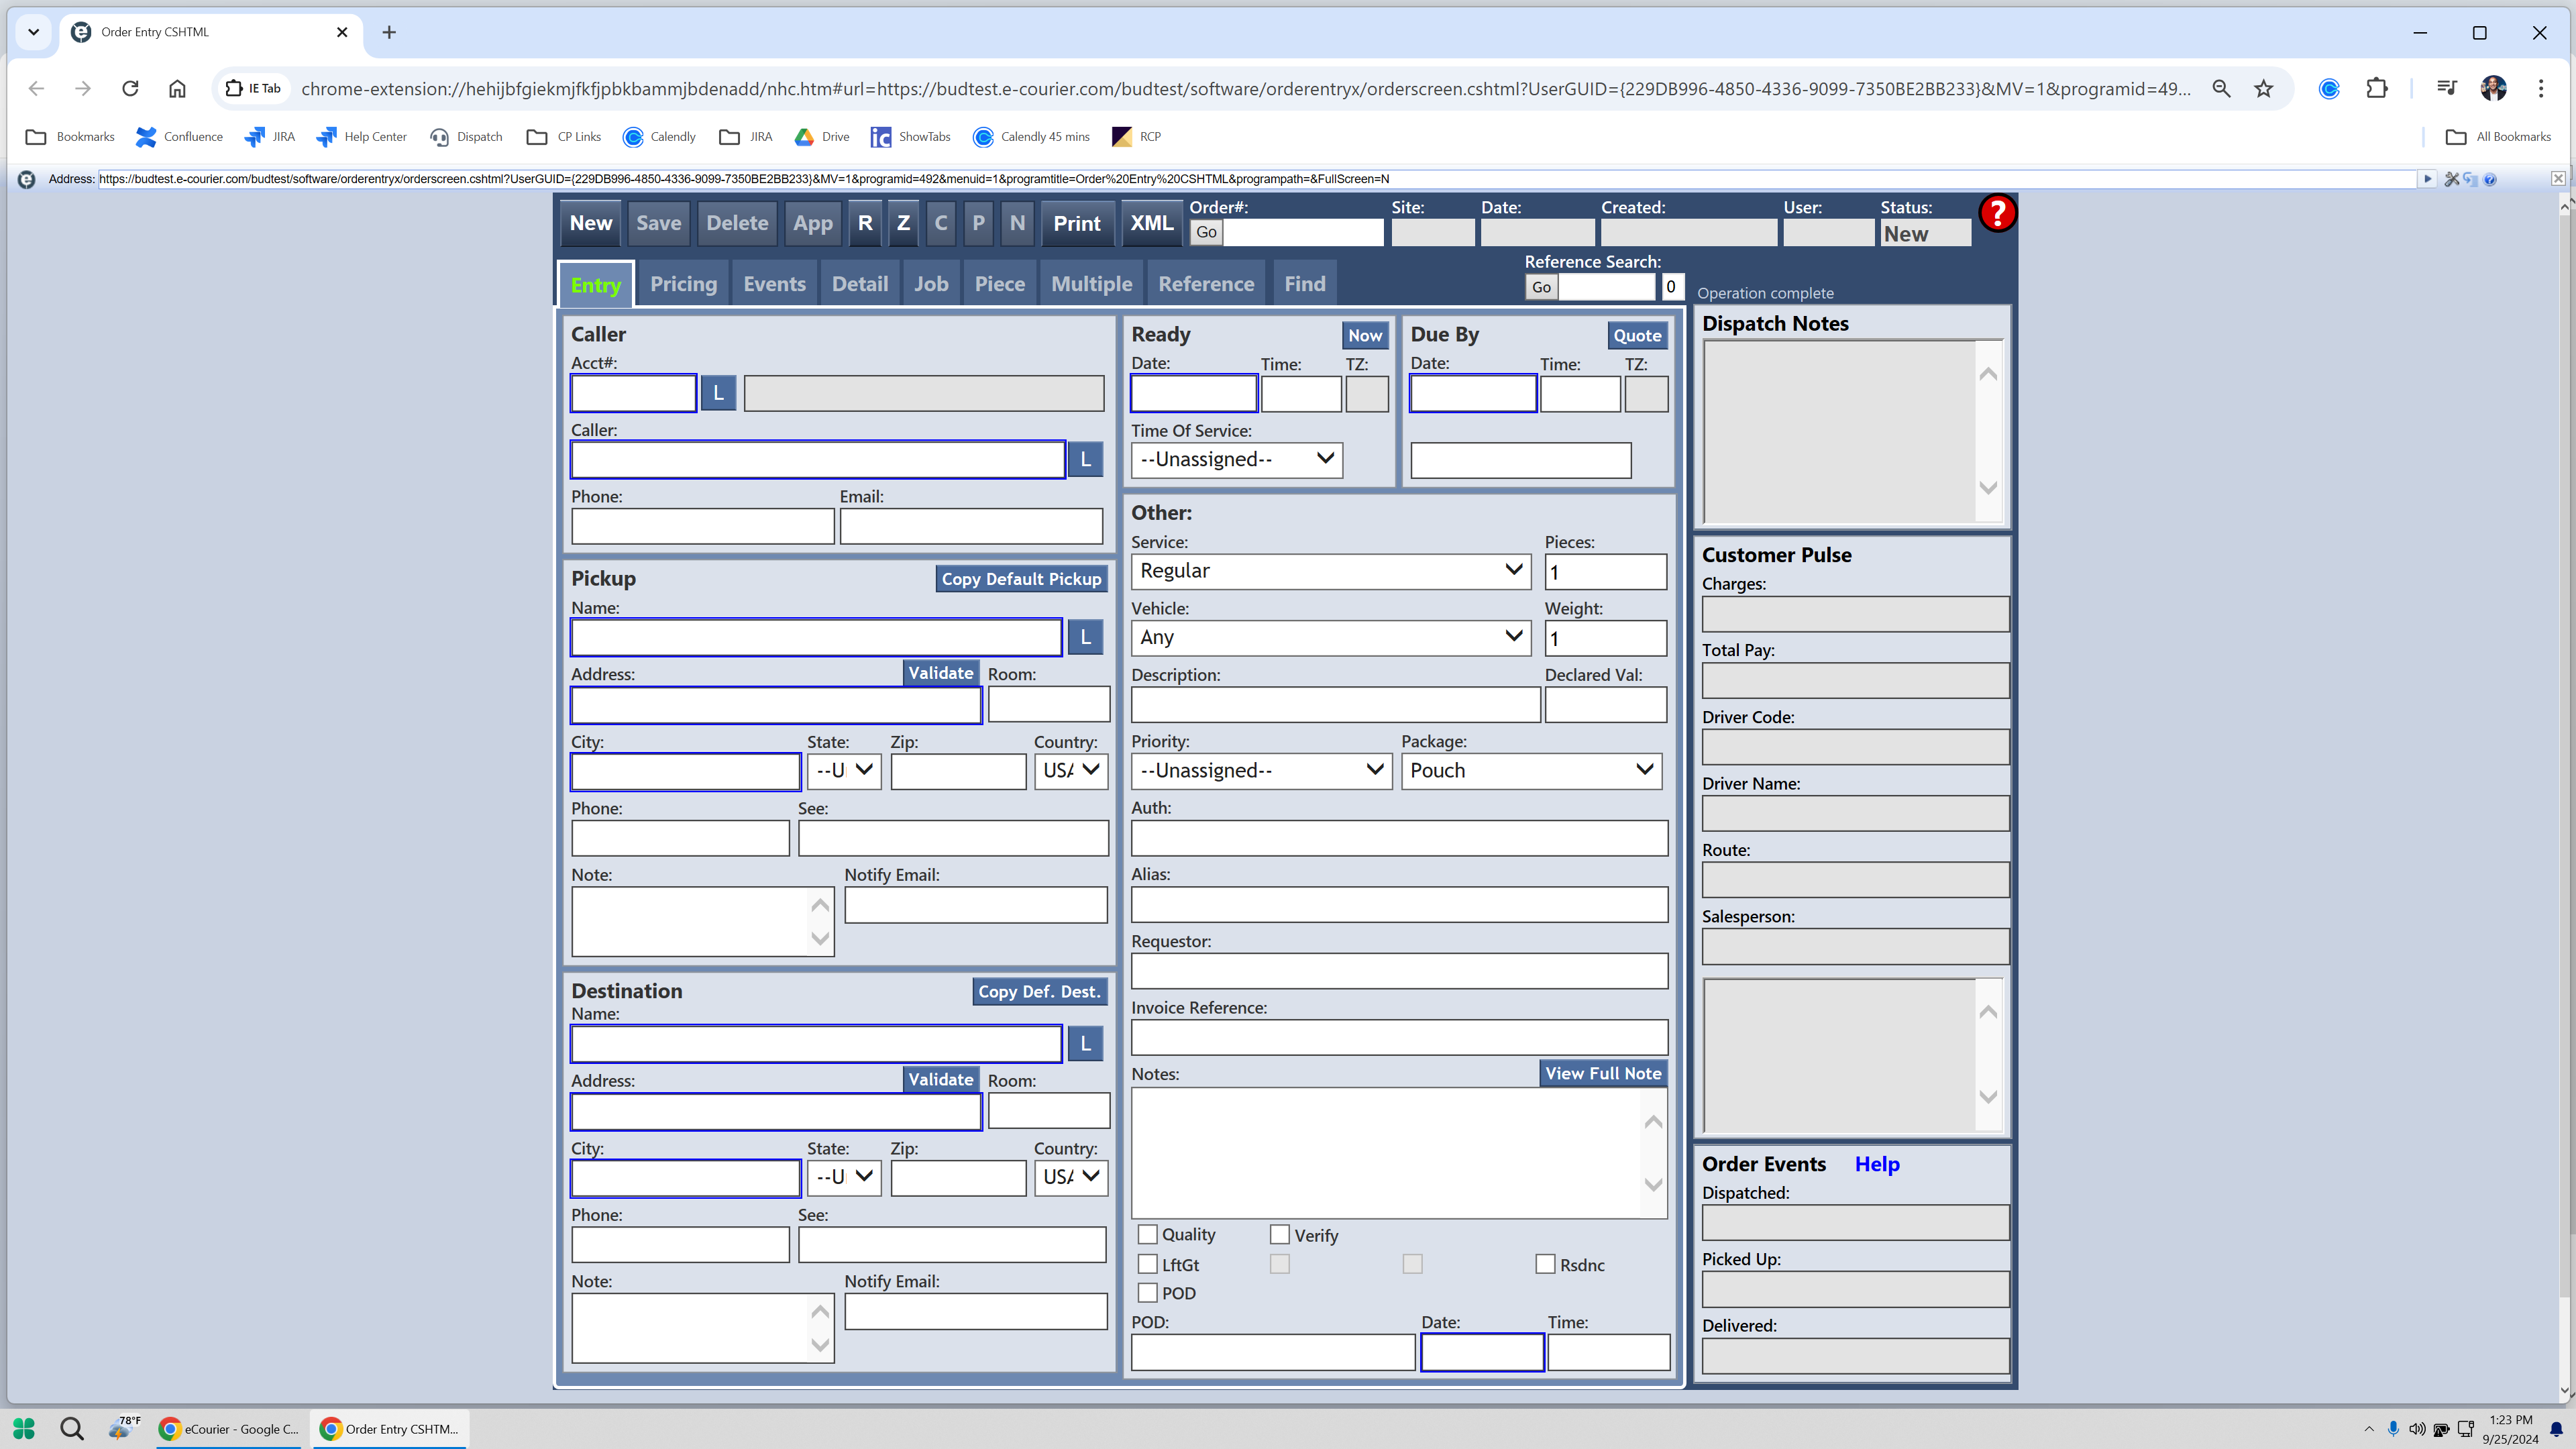The width and height of the screenshot is (2576, 1449).
Task: Open the Destination State dropdown
Action: pyautogui.click(x=844, y=1178)
